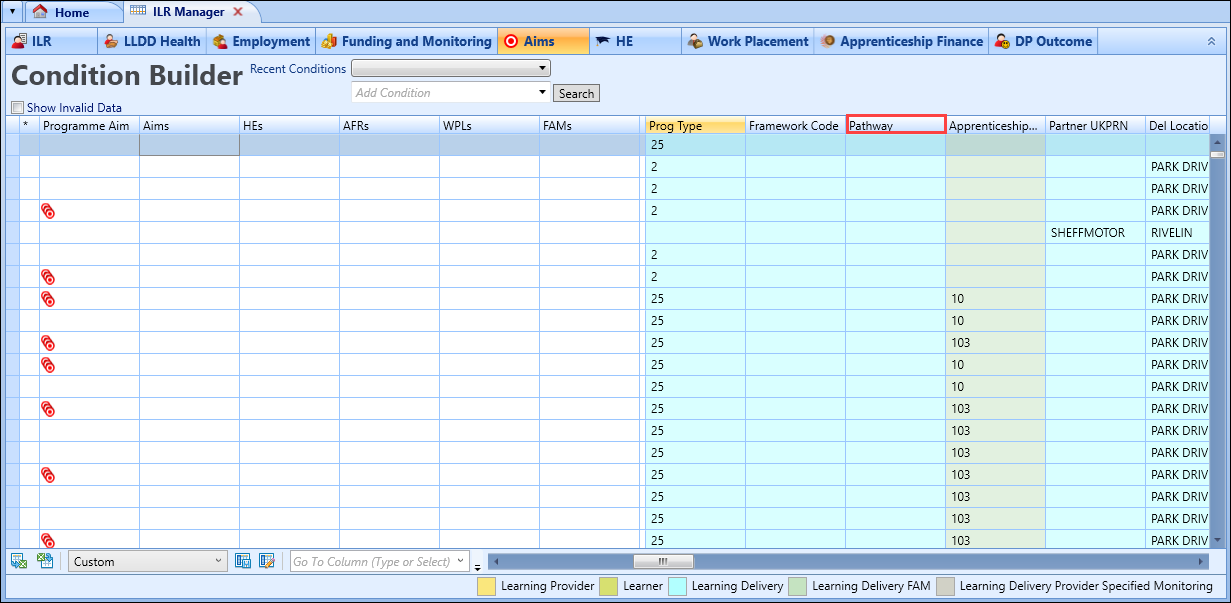The width and height of the screenshot is (1231, 603).
Task: Open the Recent Conditions dropdown
Action: (x=451, y=69)
